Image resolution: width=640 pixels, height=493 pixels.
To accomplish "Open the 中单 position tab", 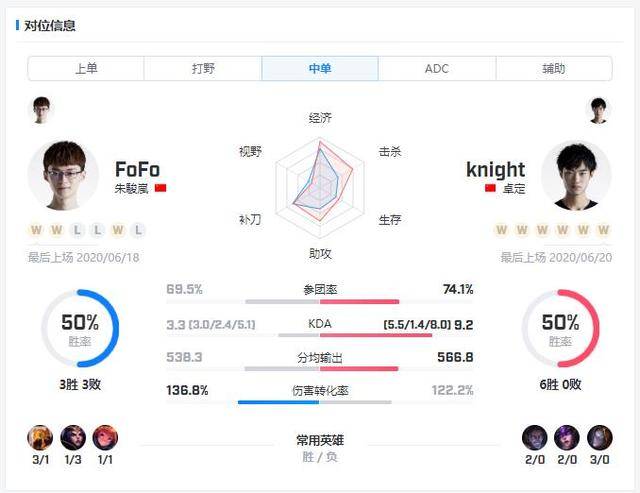I will (x=320, y=69).
